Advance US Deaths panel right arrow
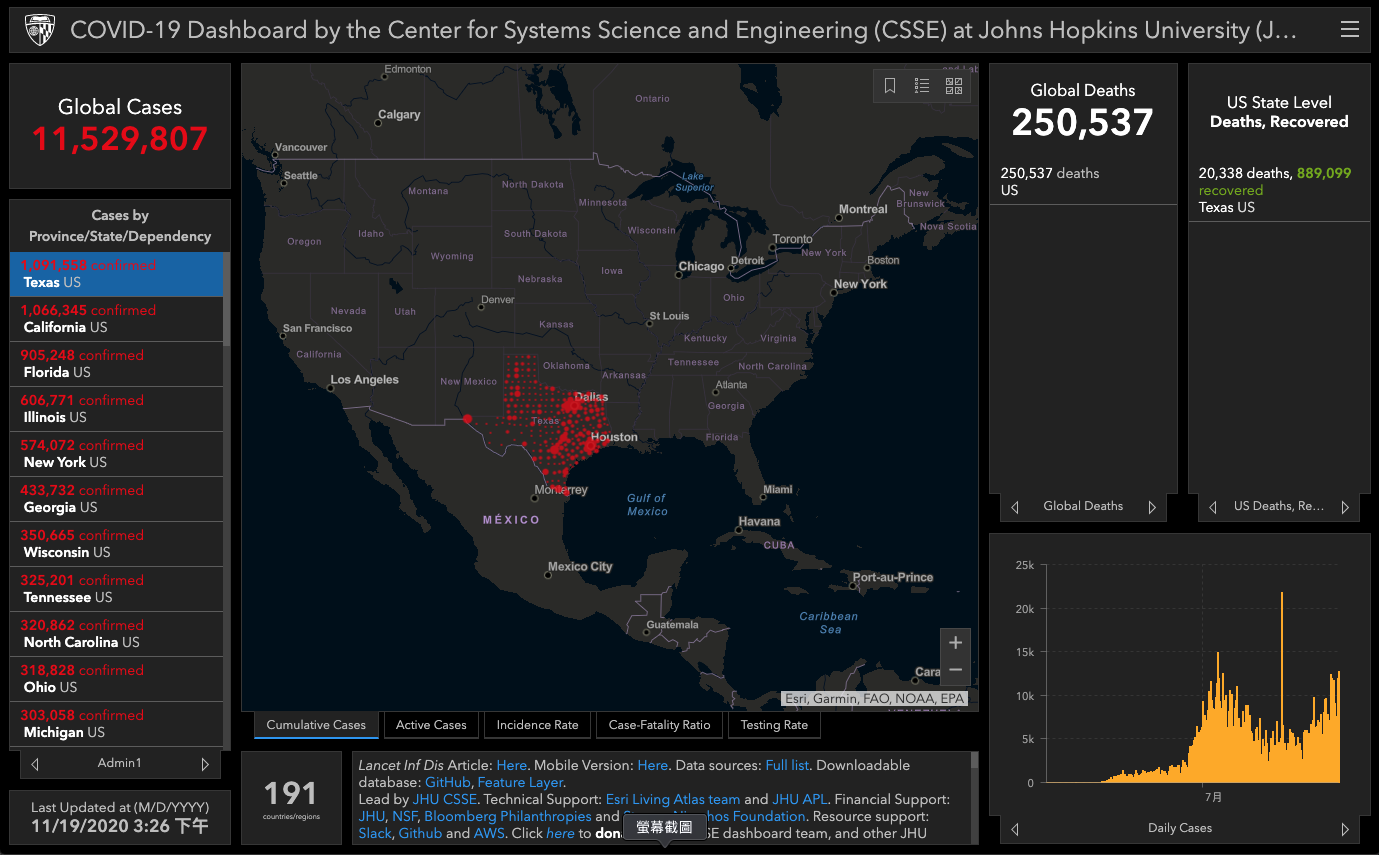This screenshot has width=1379, height=855. (1345, 507)
